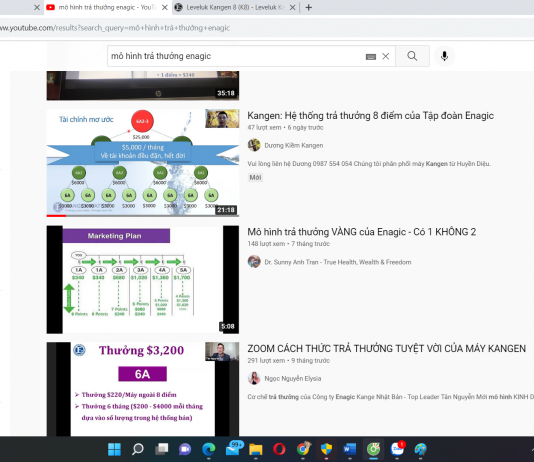Viewport: 534px width, 462px height.
Task: Open File Explorer folder icon on taskbar
Action: point(255,449)
